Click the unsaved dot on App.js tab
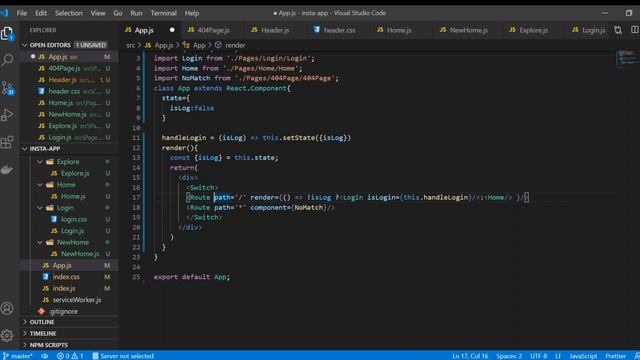This screenshot has height=360, width=640. click(172, 30)
